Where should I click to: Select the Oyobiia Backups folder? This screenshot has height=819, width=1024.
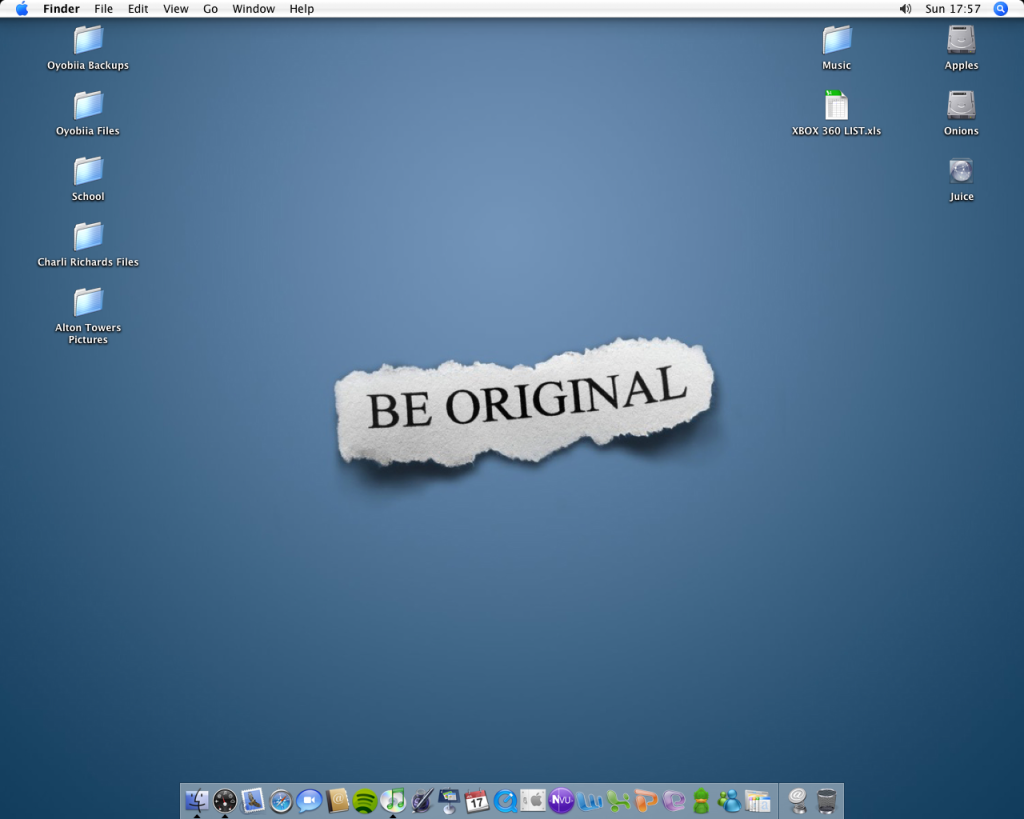coord(88,48)
